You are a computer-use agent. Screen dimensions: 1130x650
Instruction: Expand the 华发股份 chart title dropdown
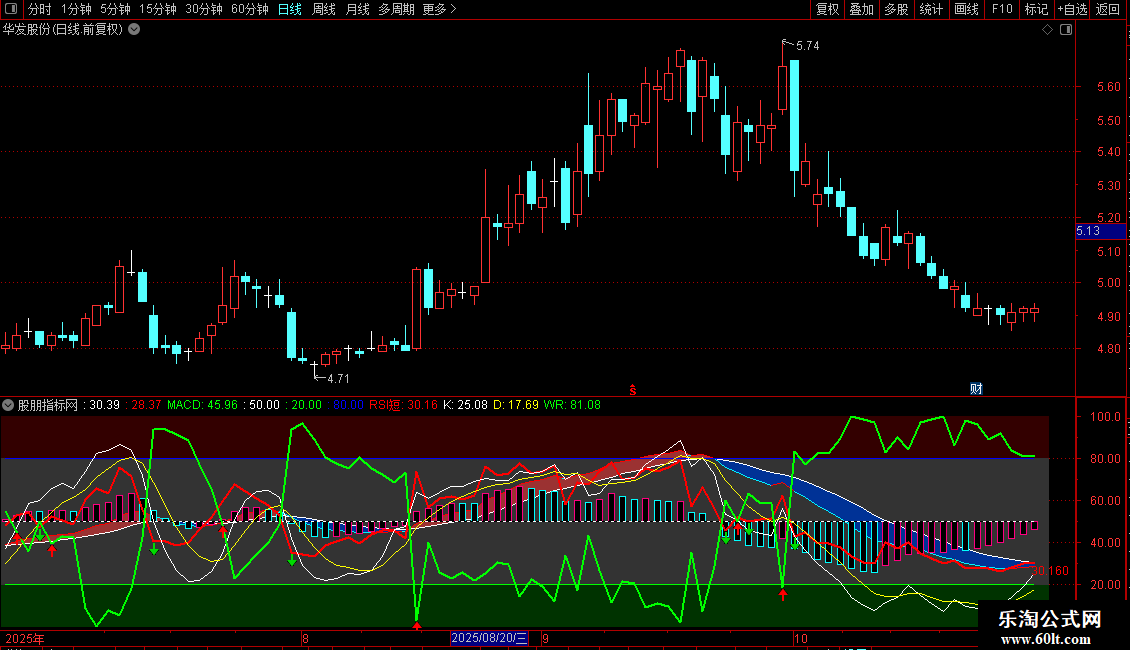tap(134, 29)
